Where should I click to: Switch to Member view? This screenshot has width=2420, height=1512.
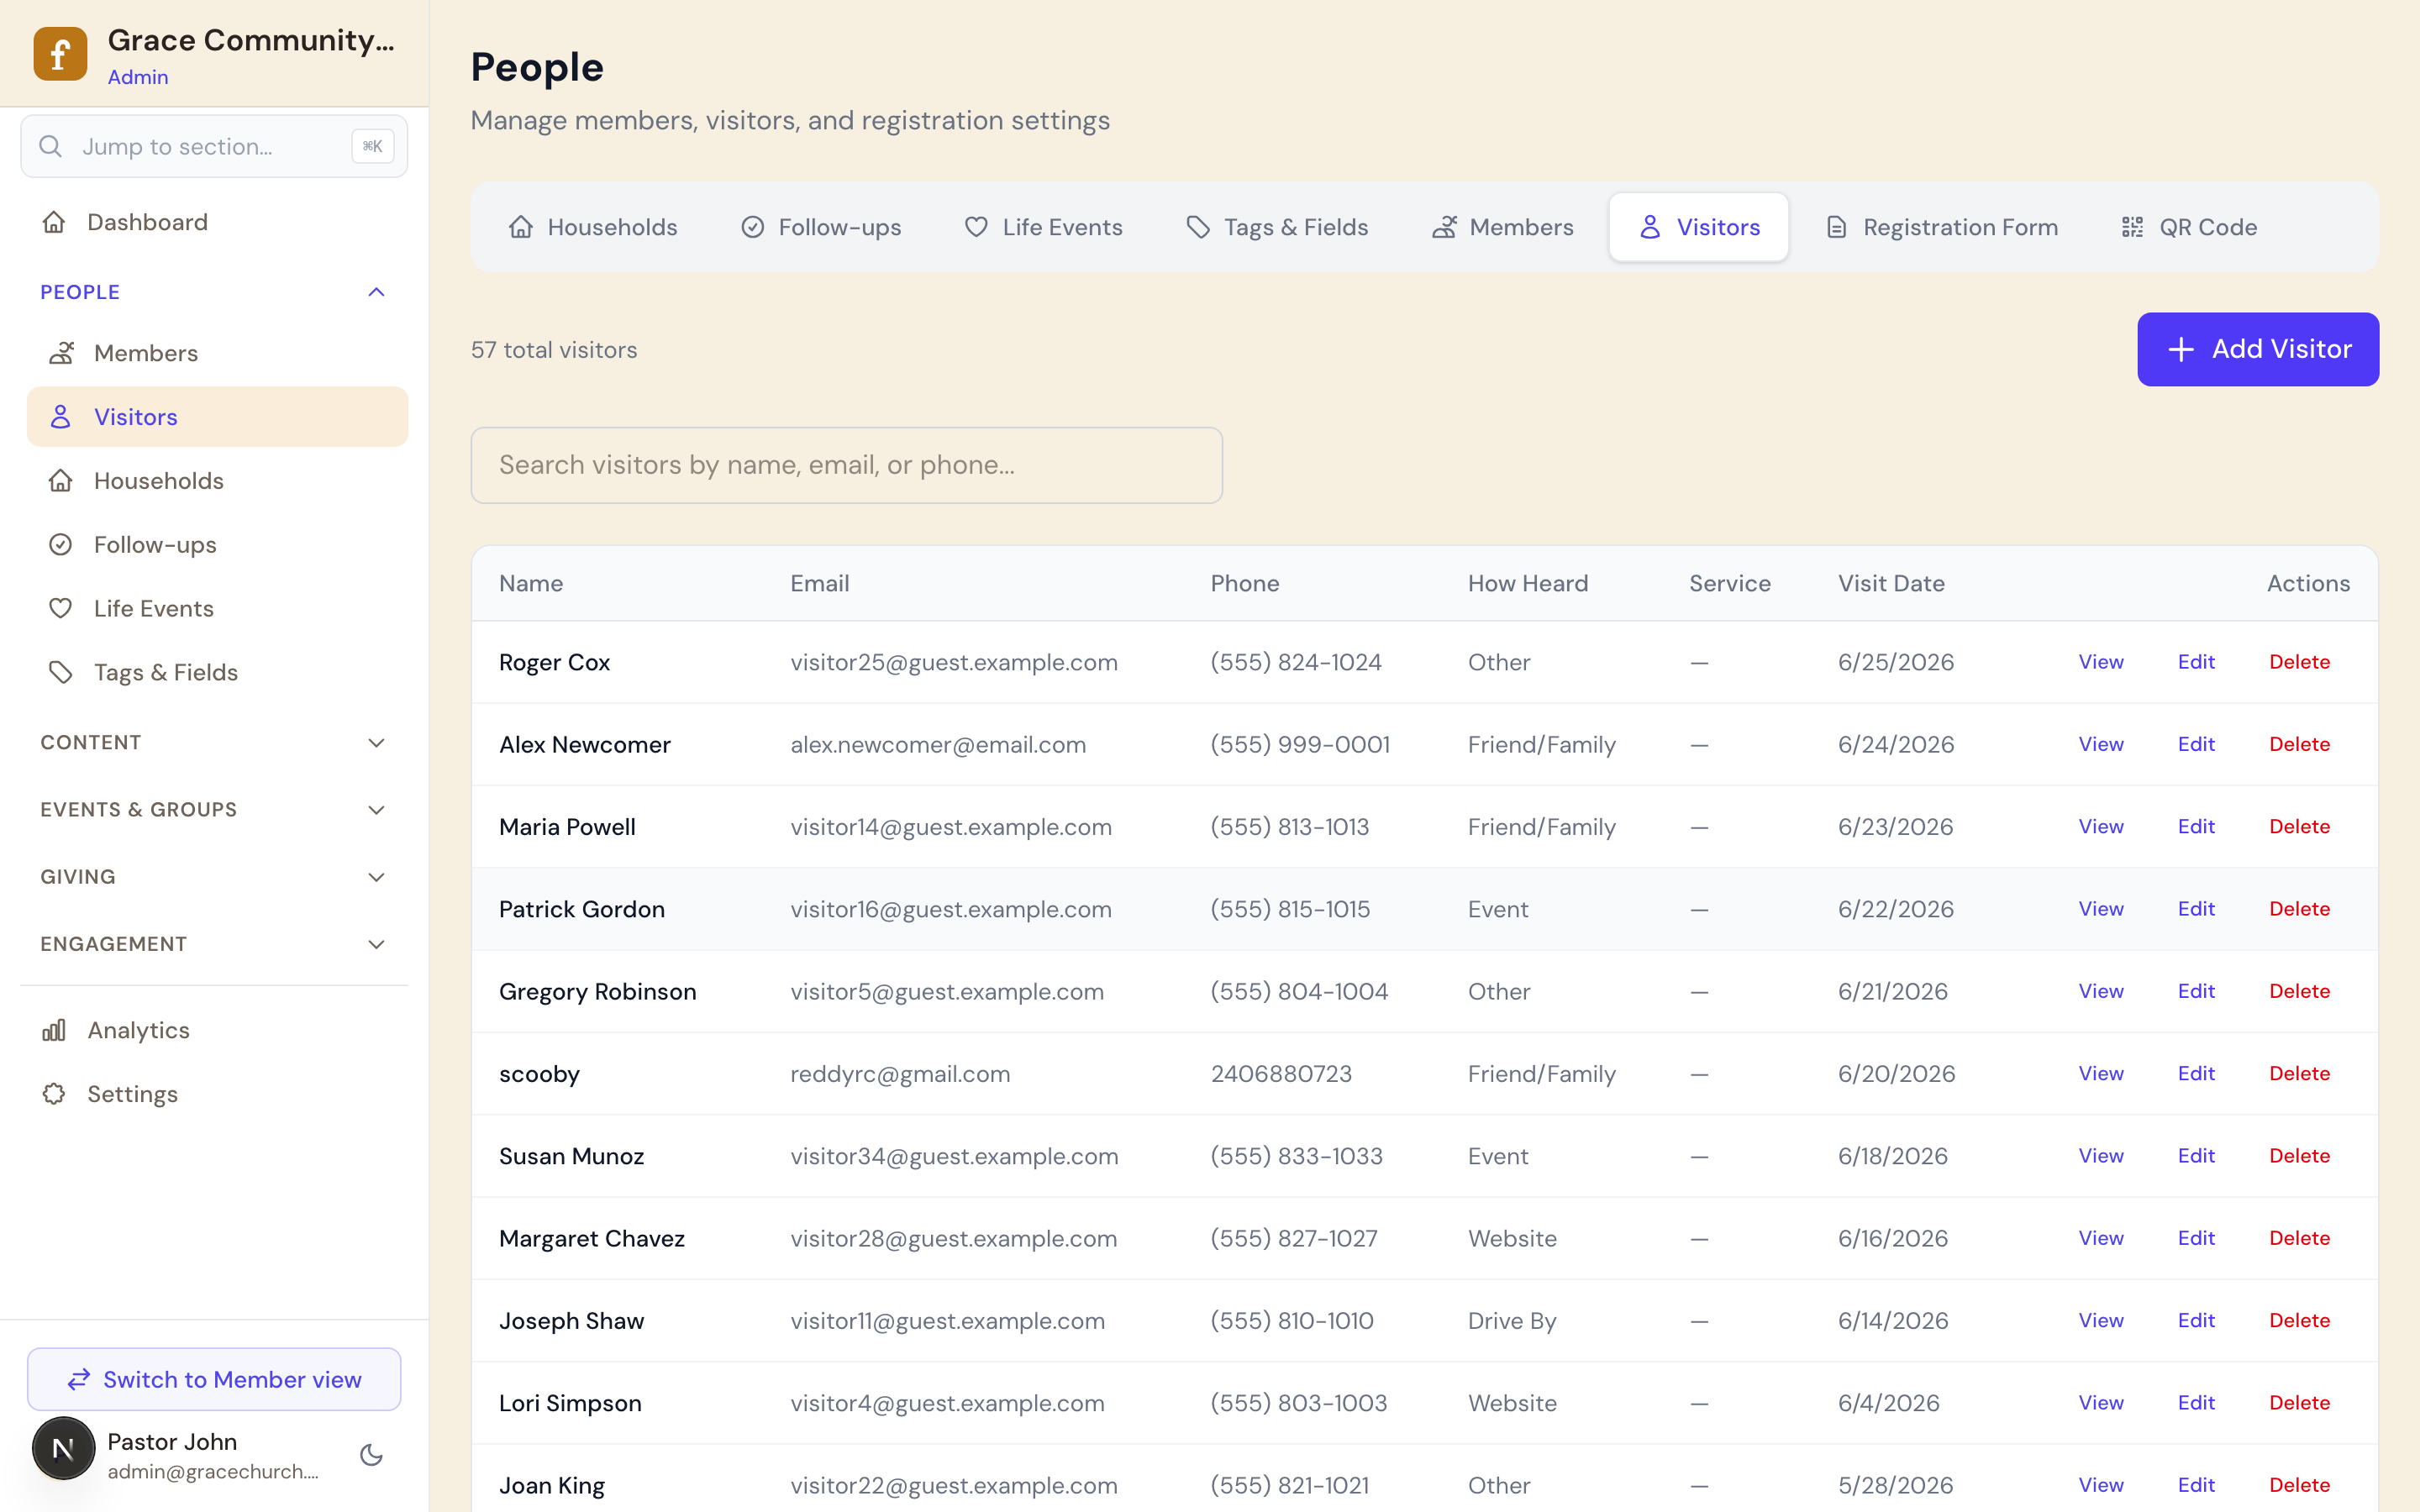214,1380
